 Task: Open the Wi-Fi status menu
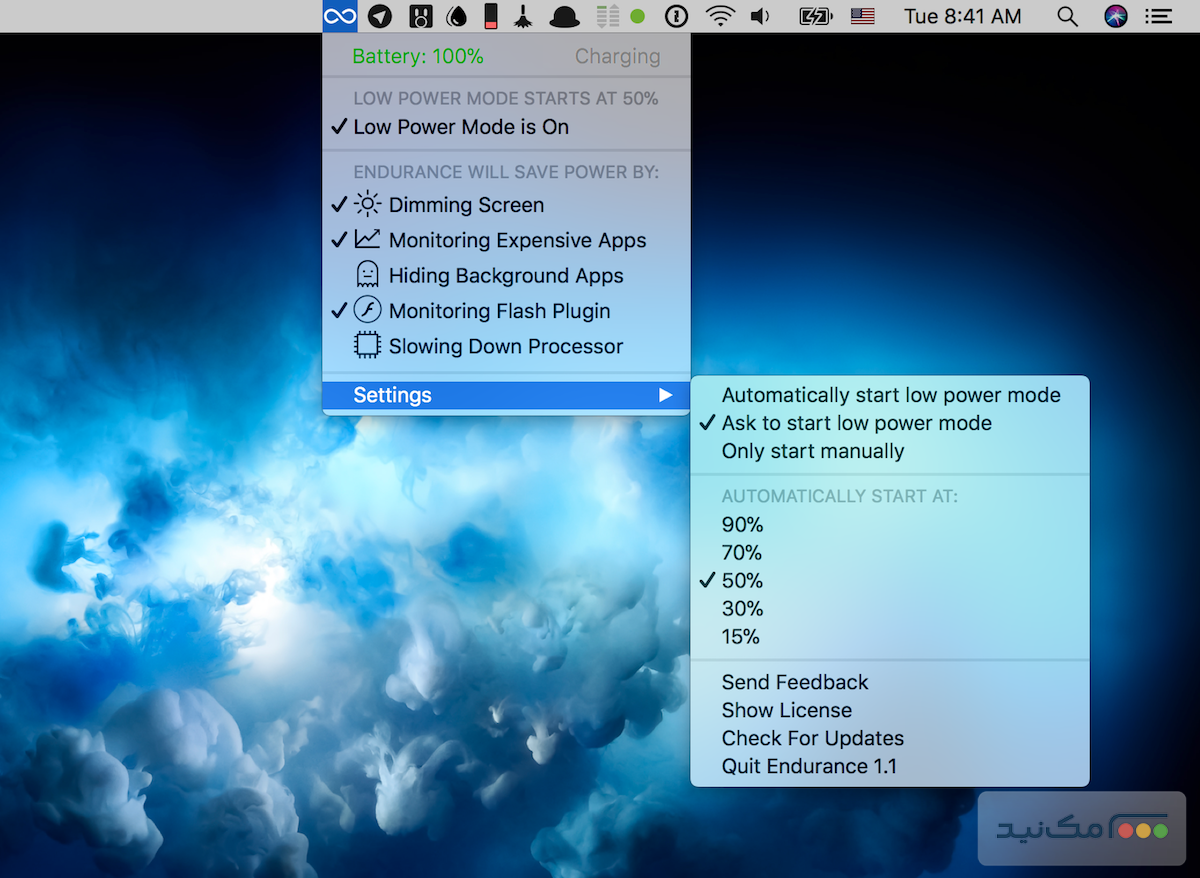(718, 16)
